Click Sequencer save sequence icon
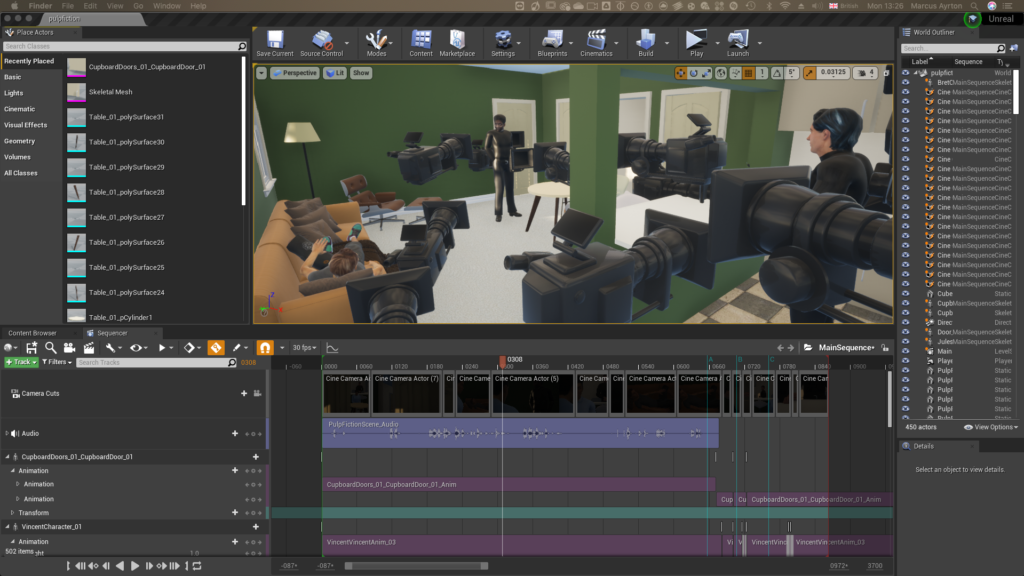 click(x=31, y=348)
